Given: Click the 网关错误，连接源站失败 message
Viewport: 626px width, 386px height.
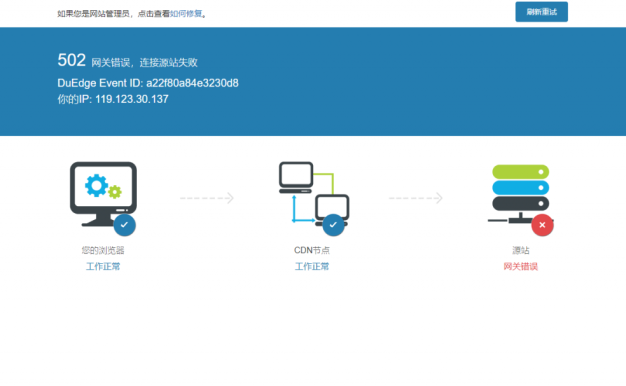Looking at the screenshot, I should pos(145,62).
